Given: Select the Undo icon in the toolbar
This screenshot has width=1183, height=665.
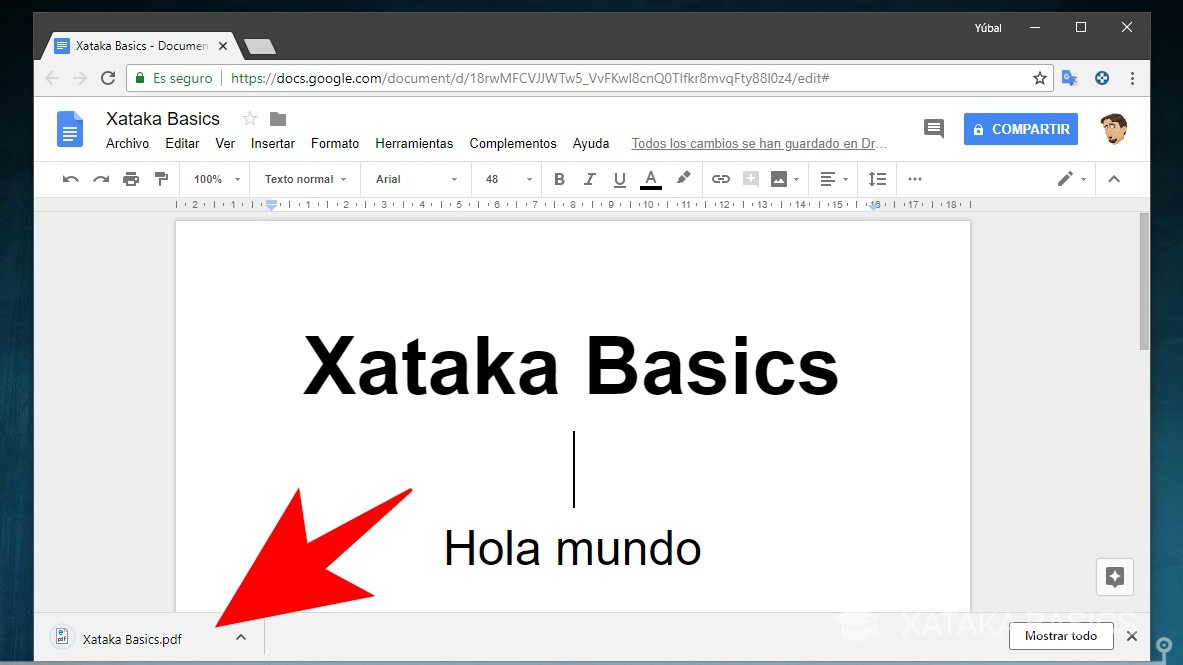Looking at the screenshot, I should (69, 179).
